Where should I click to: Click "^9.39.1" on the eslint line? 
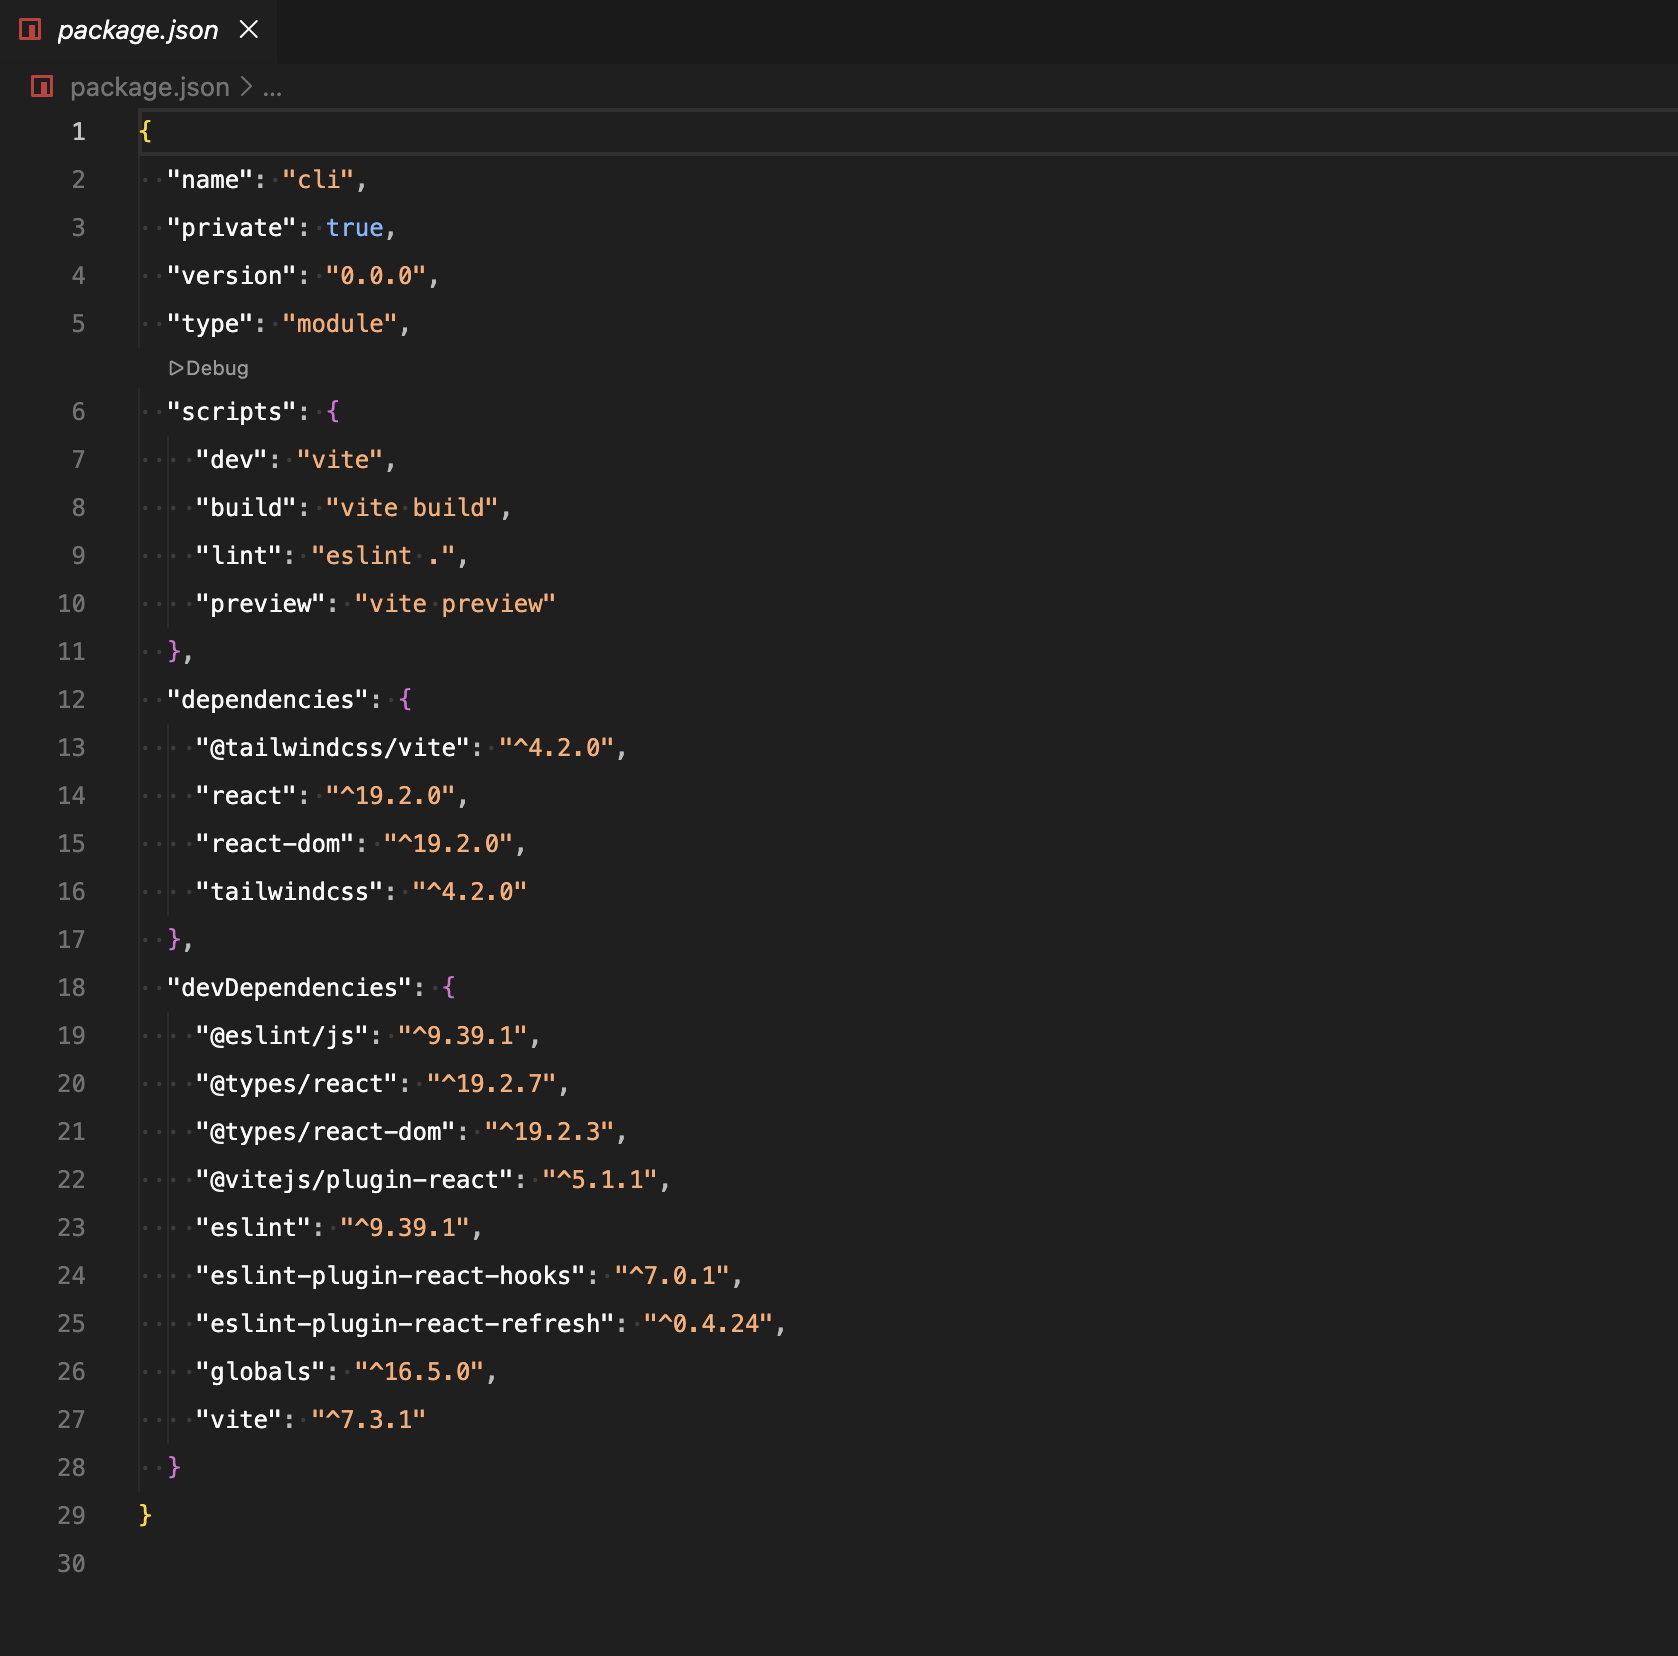[x=405, y=1227]
